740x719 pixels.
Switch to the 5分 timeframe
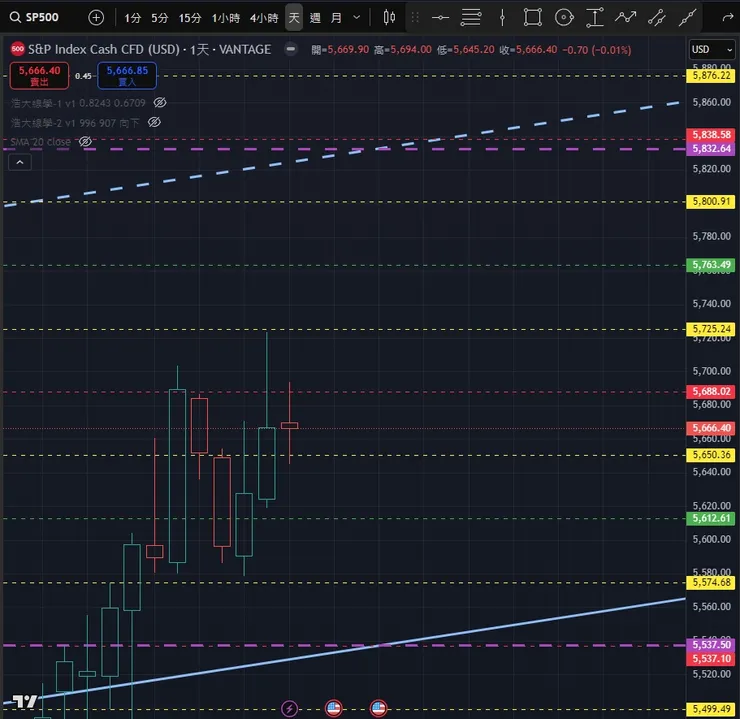point(160,18)
